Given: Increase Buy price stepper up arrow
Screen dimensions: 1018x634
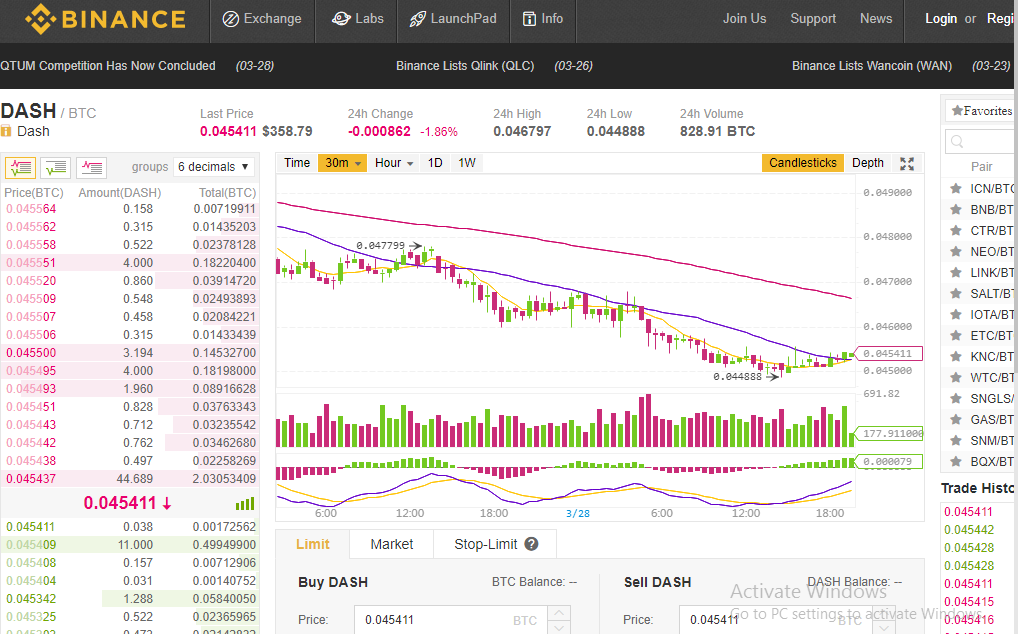Looking at the screenshot, I should tap(559, 612).
